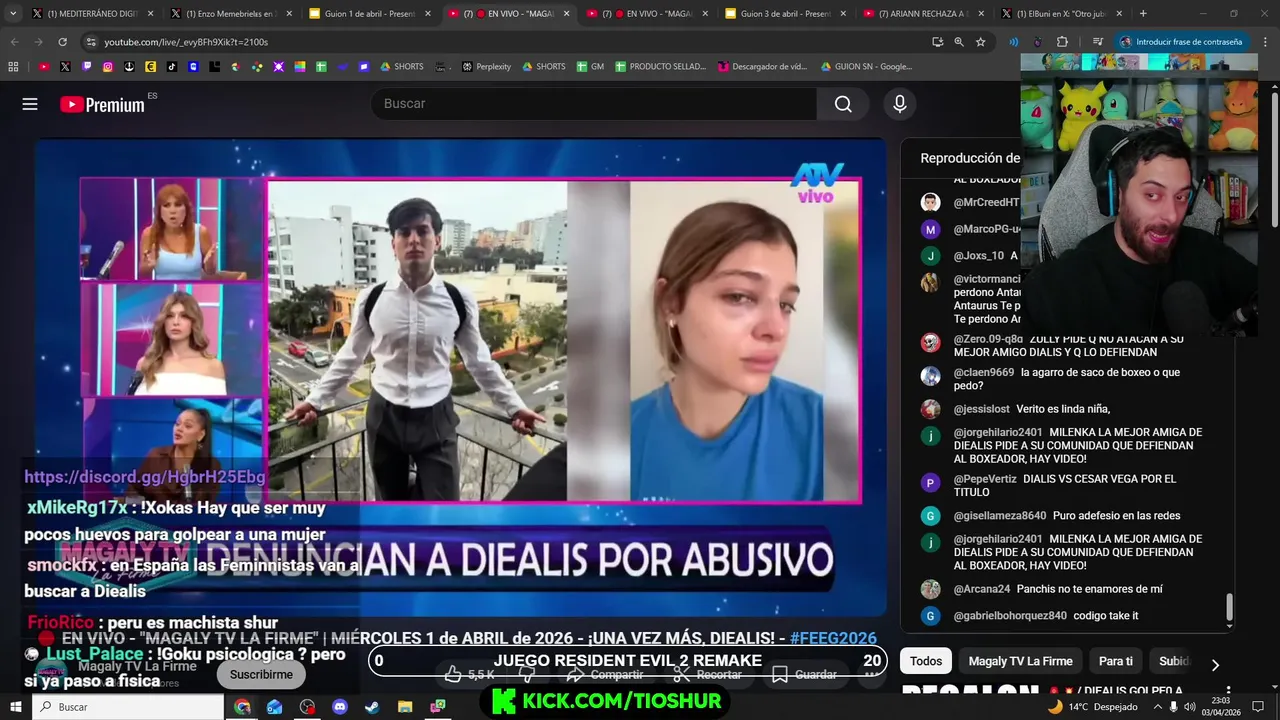Screen dimensions: 1280x720
Task: Reload the page in Chrome
Action: click(x=62, y=42)
